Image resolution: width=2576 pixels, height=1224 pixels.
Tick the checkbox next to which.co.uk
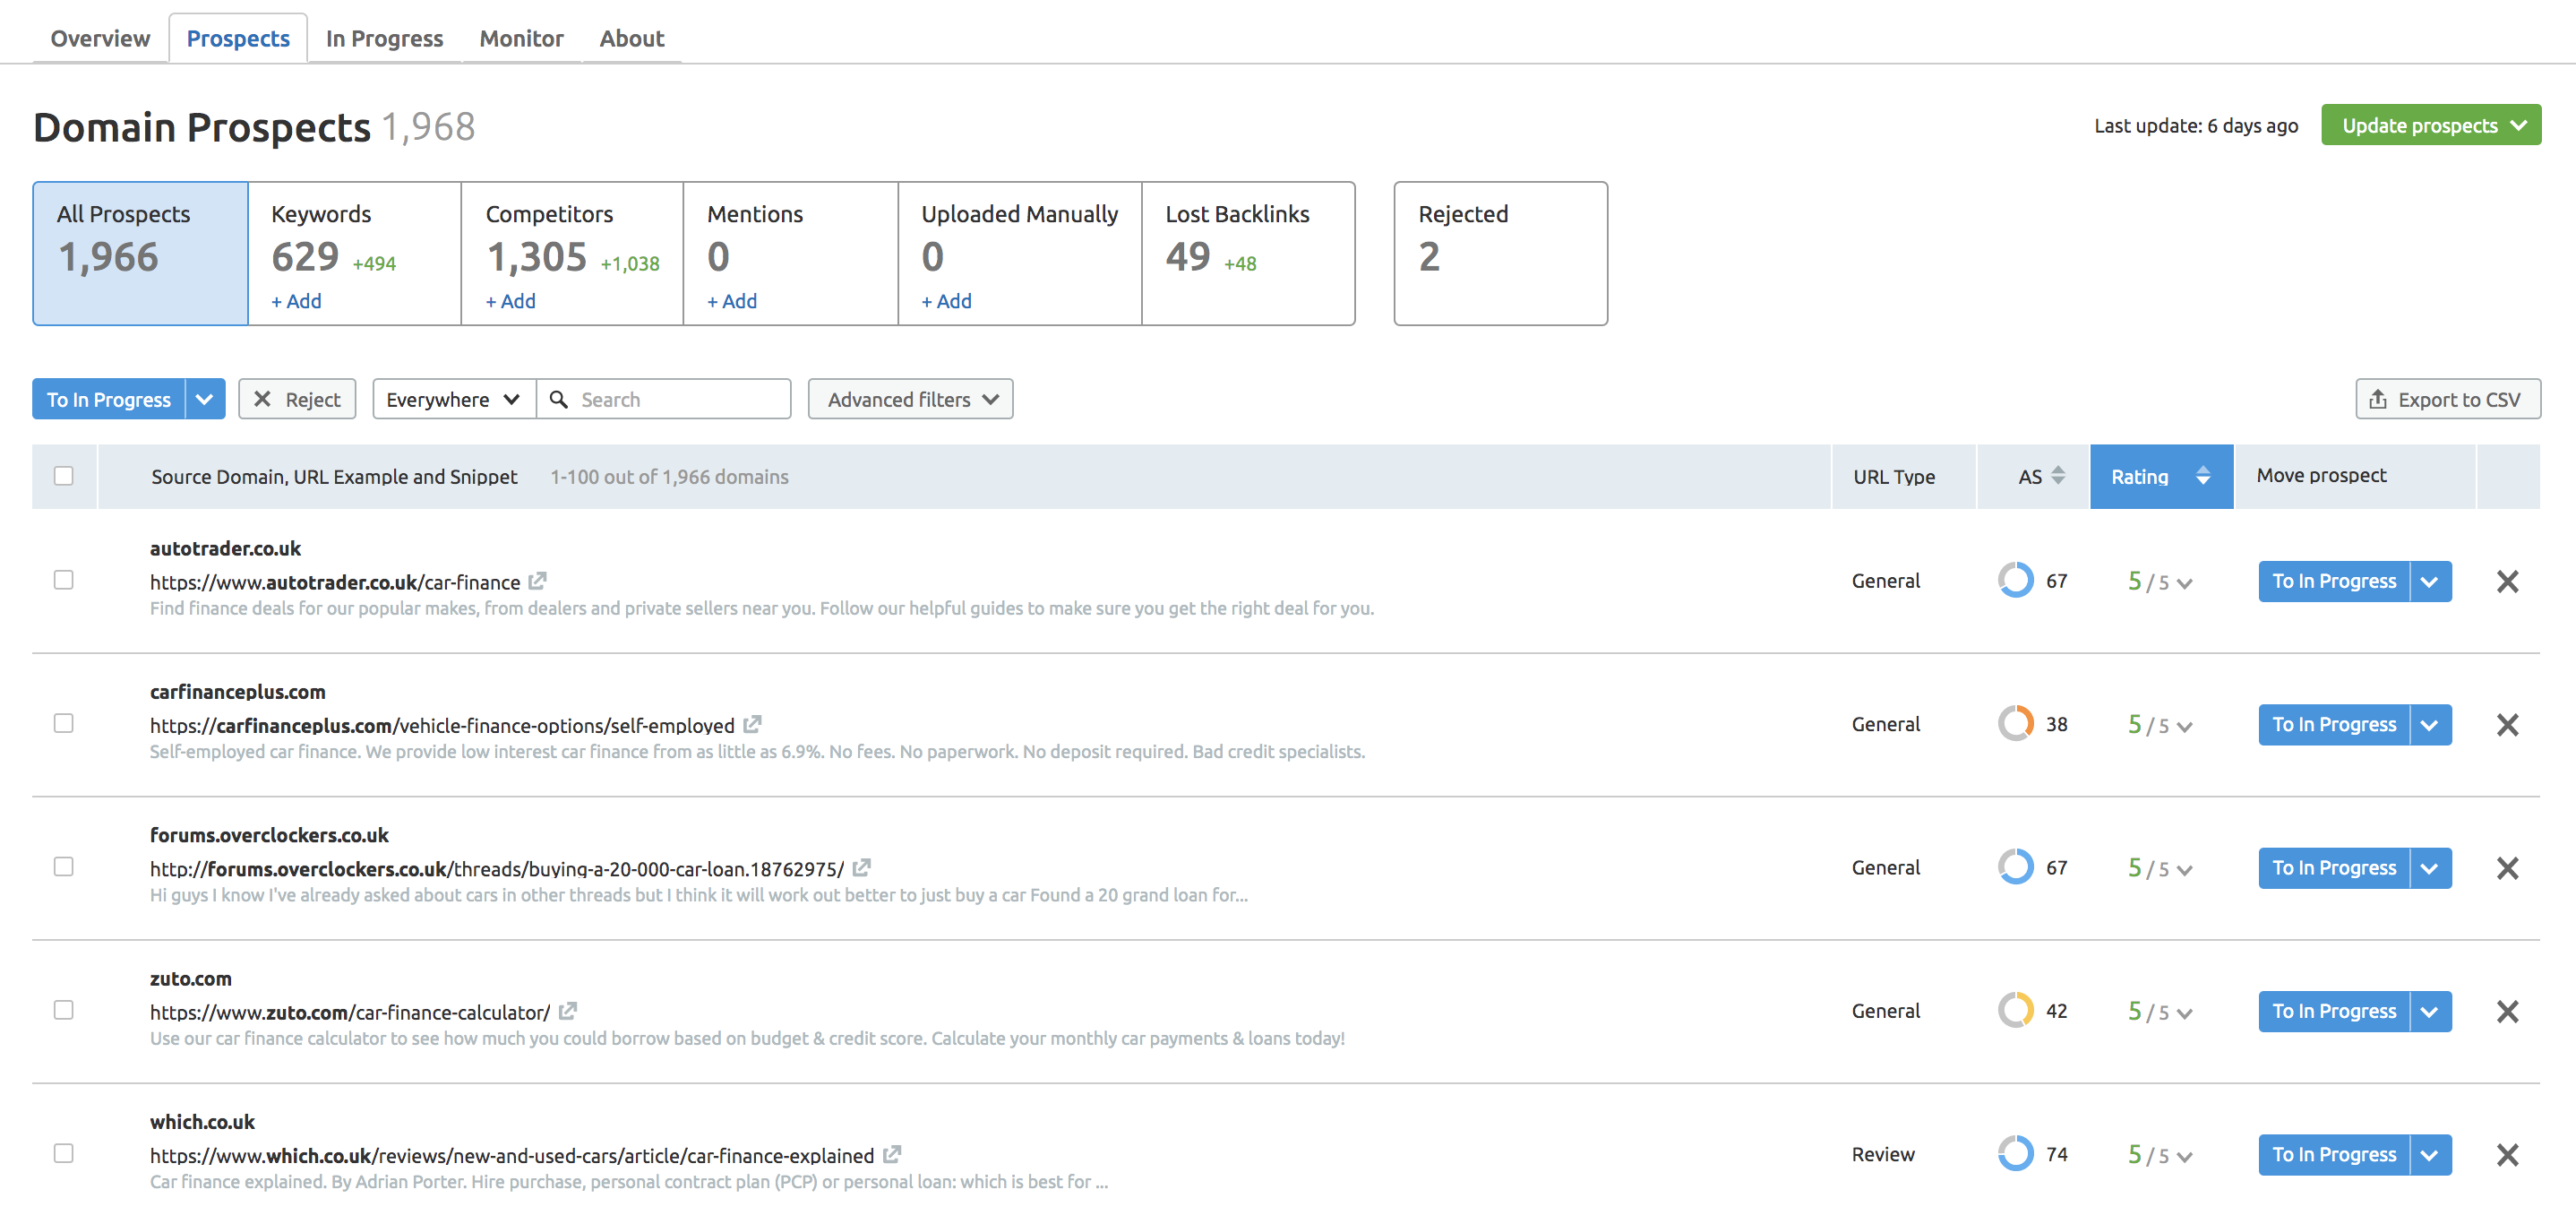(64, 1152)
